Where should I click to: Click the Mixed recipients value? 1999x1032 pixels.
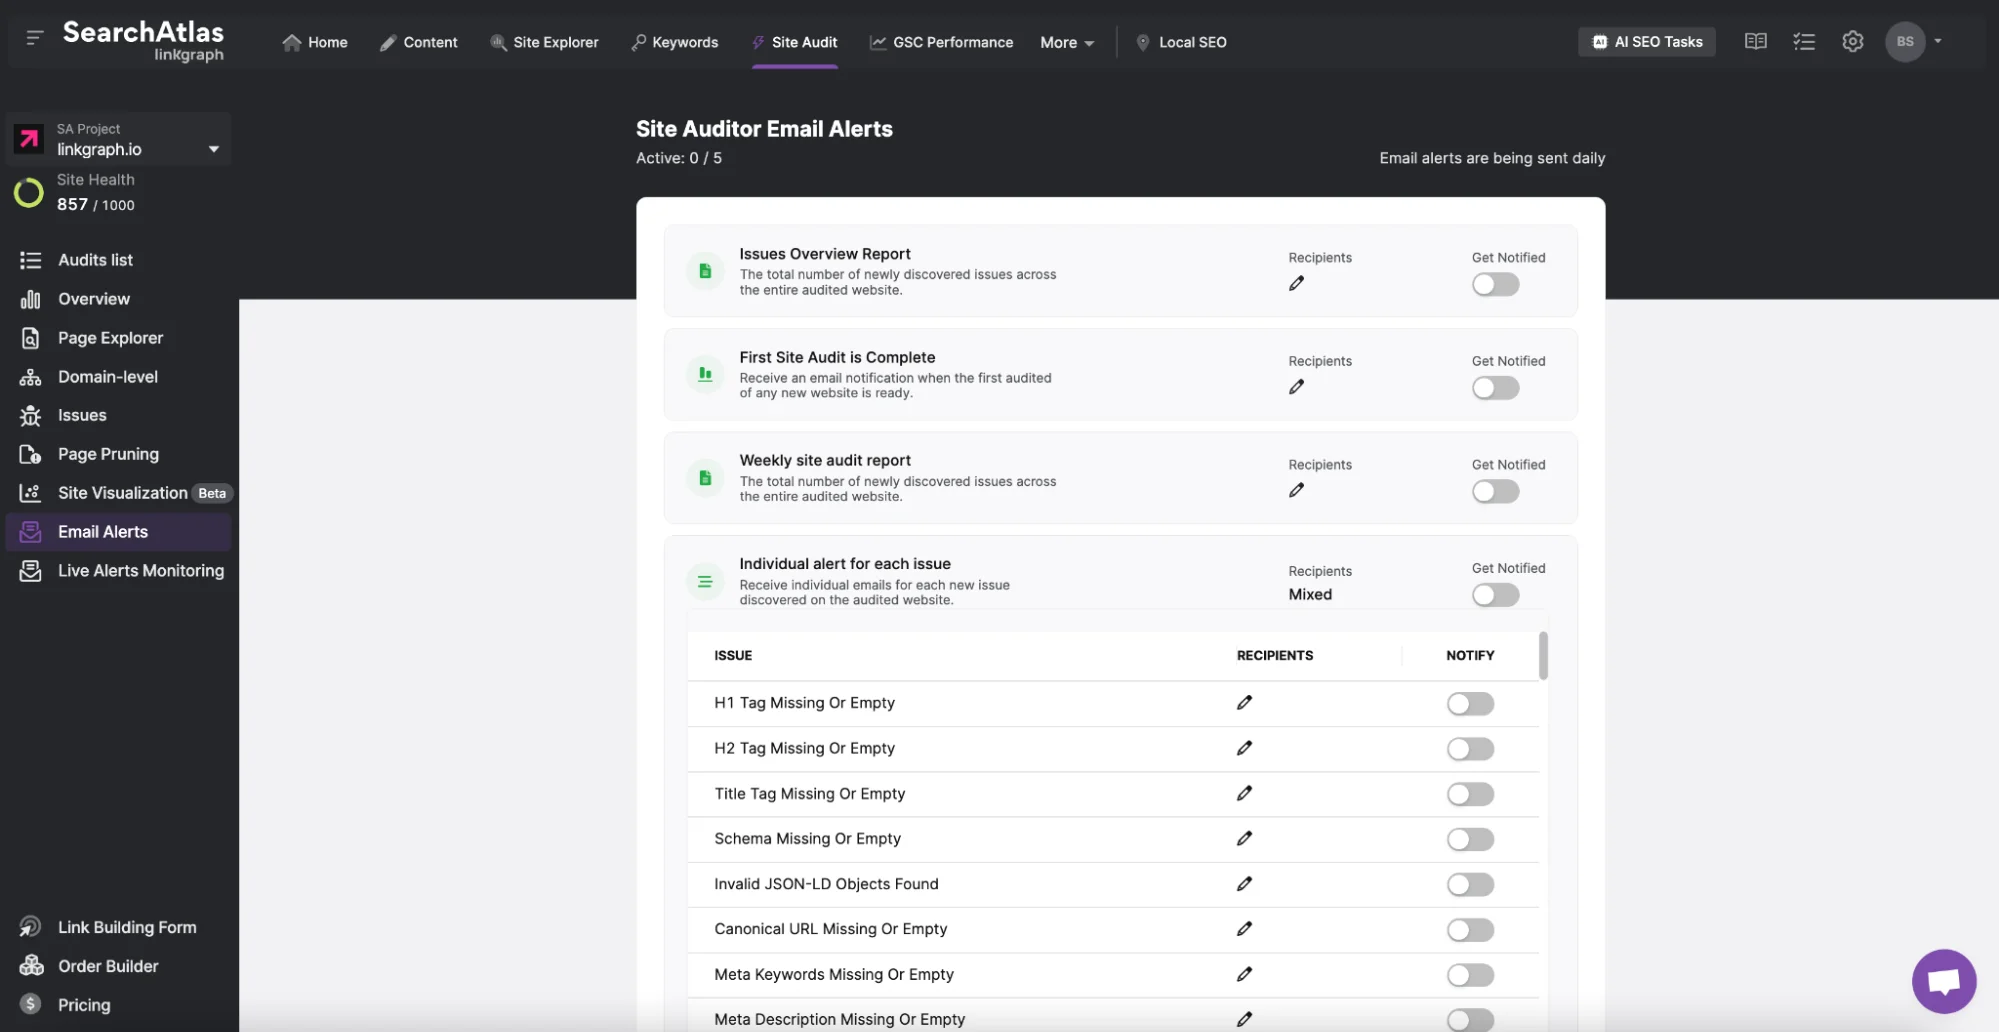(x=1310, y=594)
